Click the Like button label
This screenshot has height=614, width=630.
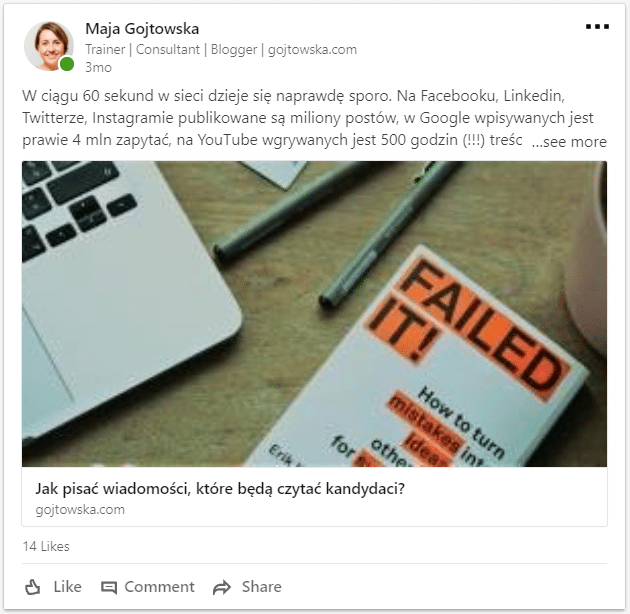(x=68, y=587)
